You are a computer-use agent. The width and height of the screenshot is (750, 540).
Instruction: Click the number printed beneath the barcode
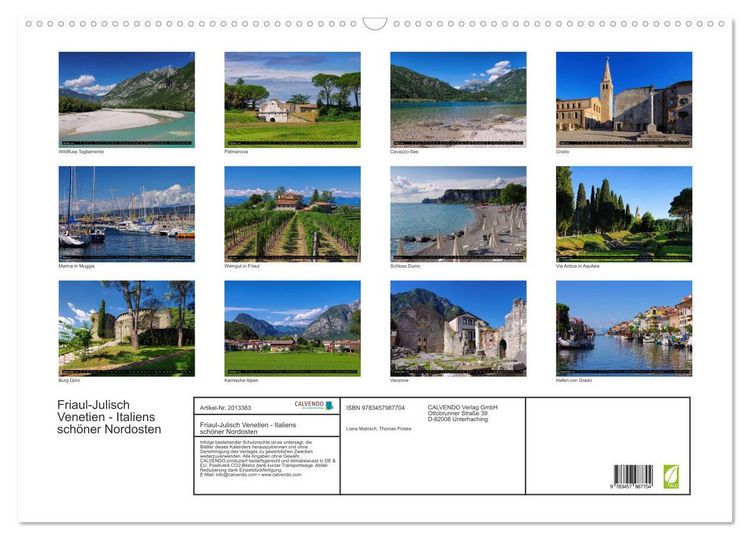coord(631,486)
